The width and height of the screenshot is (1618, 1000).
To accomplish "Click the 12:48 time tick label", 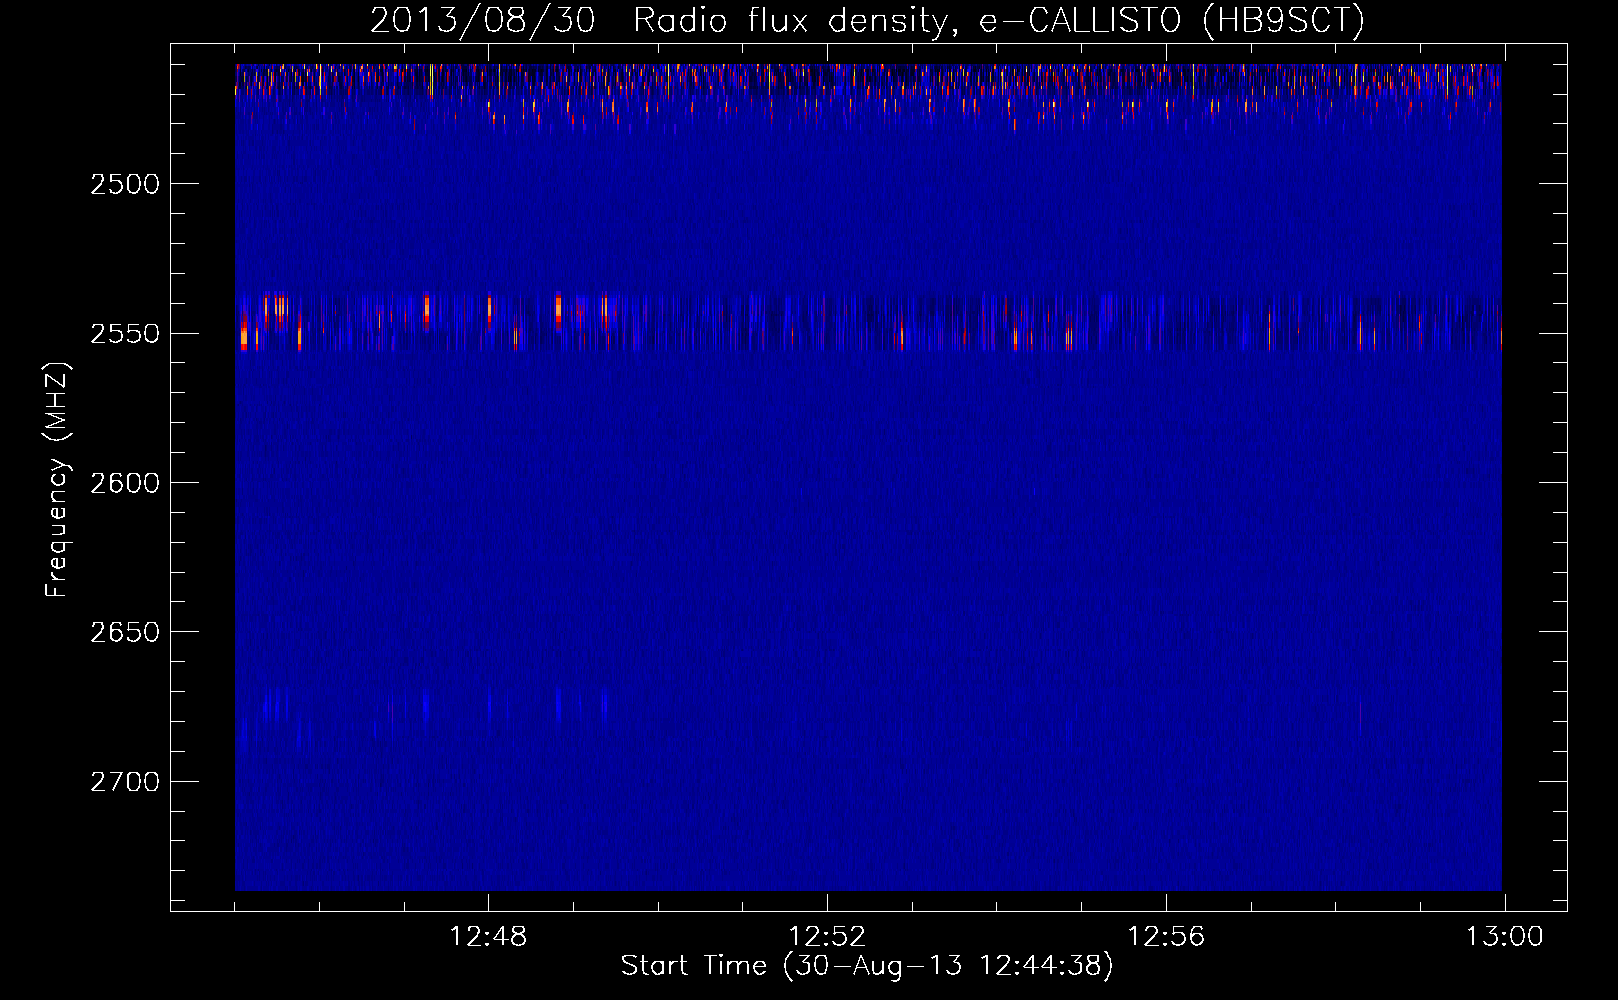I will point(488,937).
